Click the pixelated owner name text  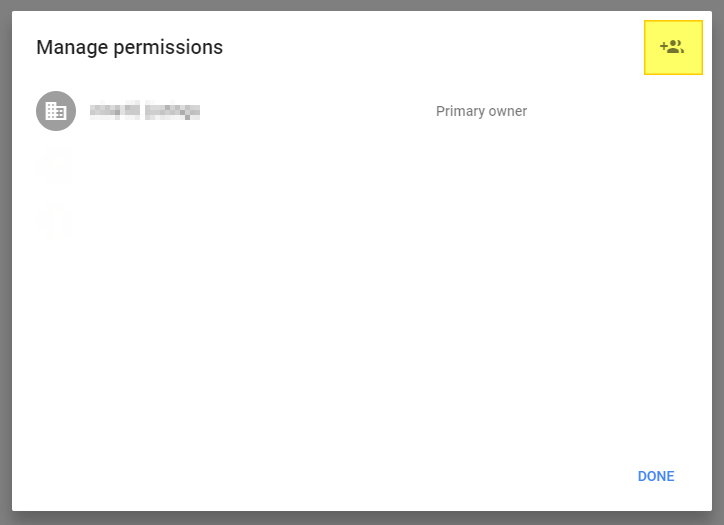coord(145,111)
